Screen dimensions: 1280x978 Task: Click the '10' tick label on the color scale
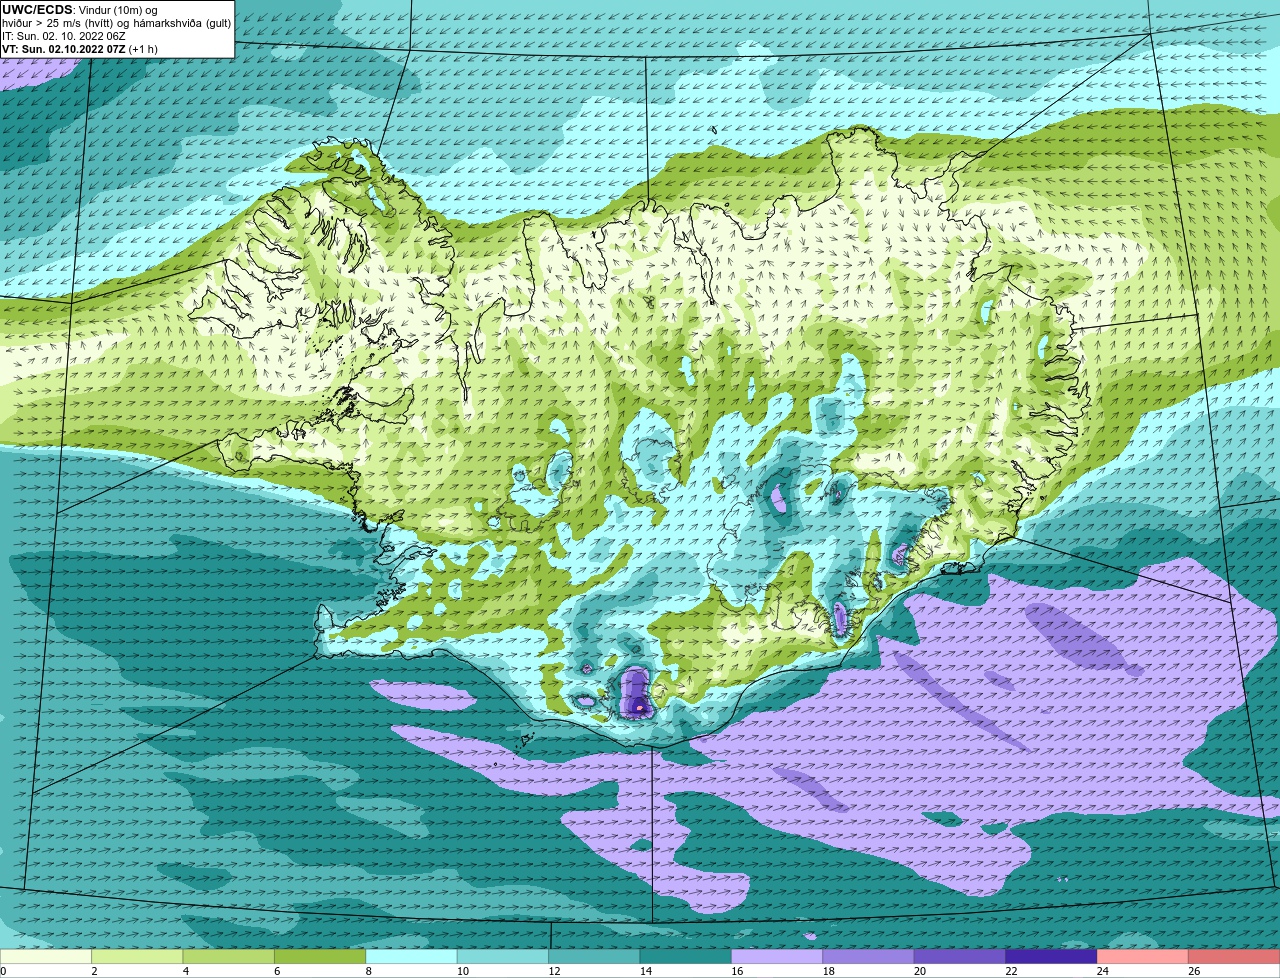pos(463,971)
